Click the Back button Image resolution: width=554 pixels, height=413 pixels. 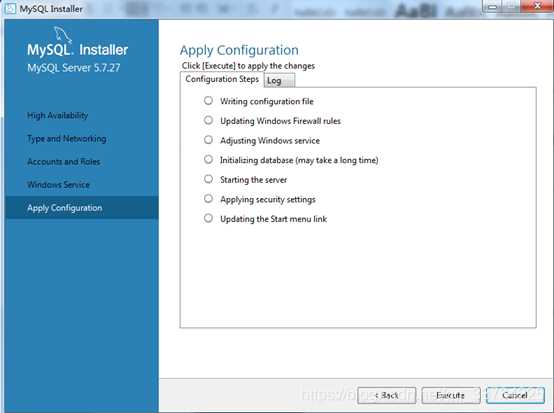tap(387, 395)
